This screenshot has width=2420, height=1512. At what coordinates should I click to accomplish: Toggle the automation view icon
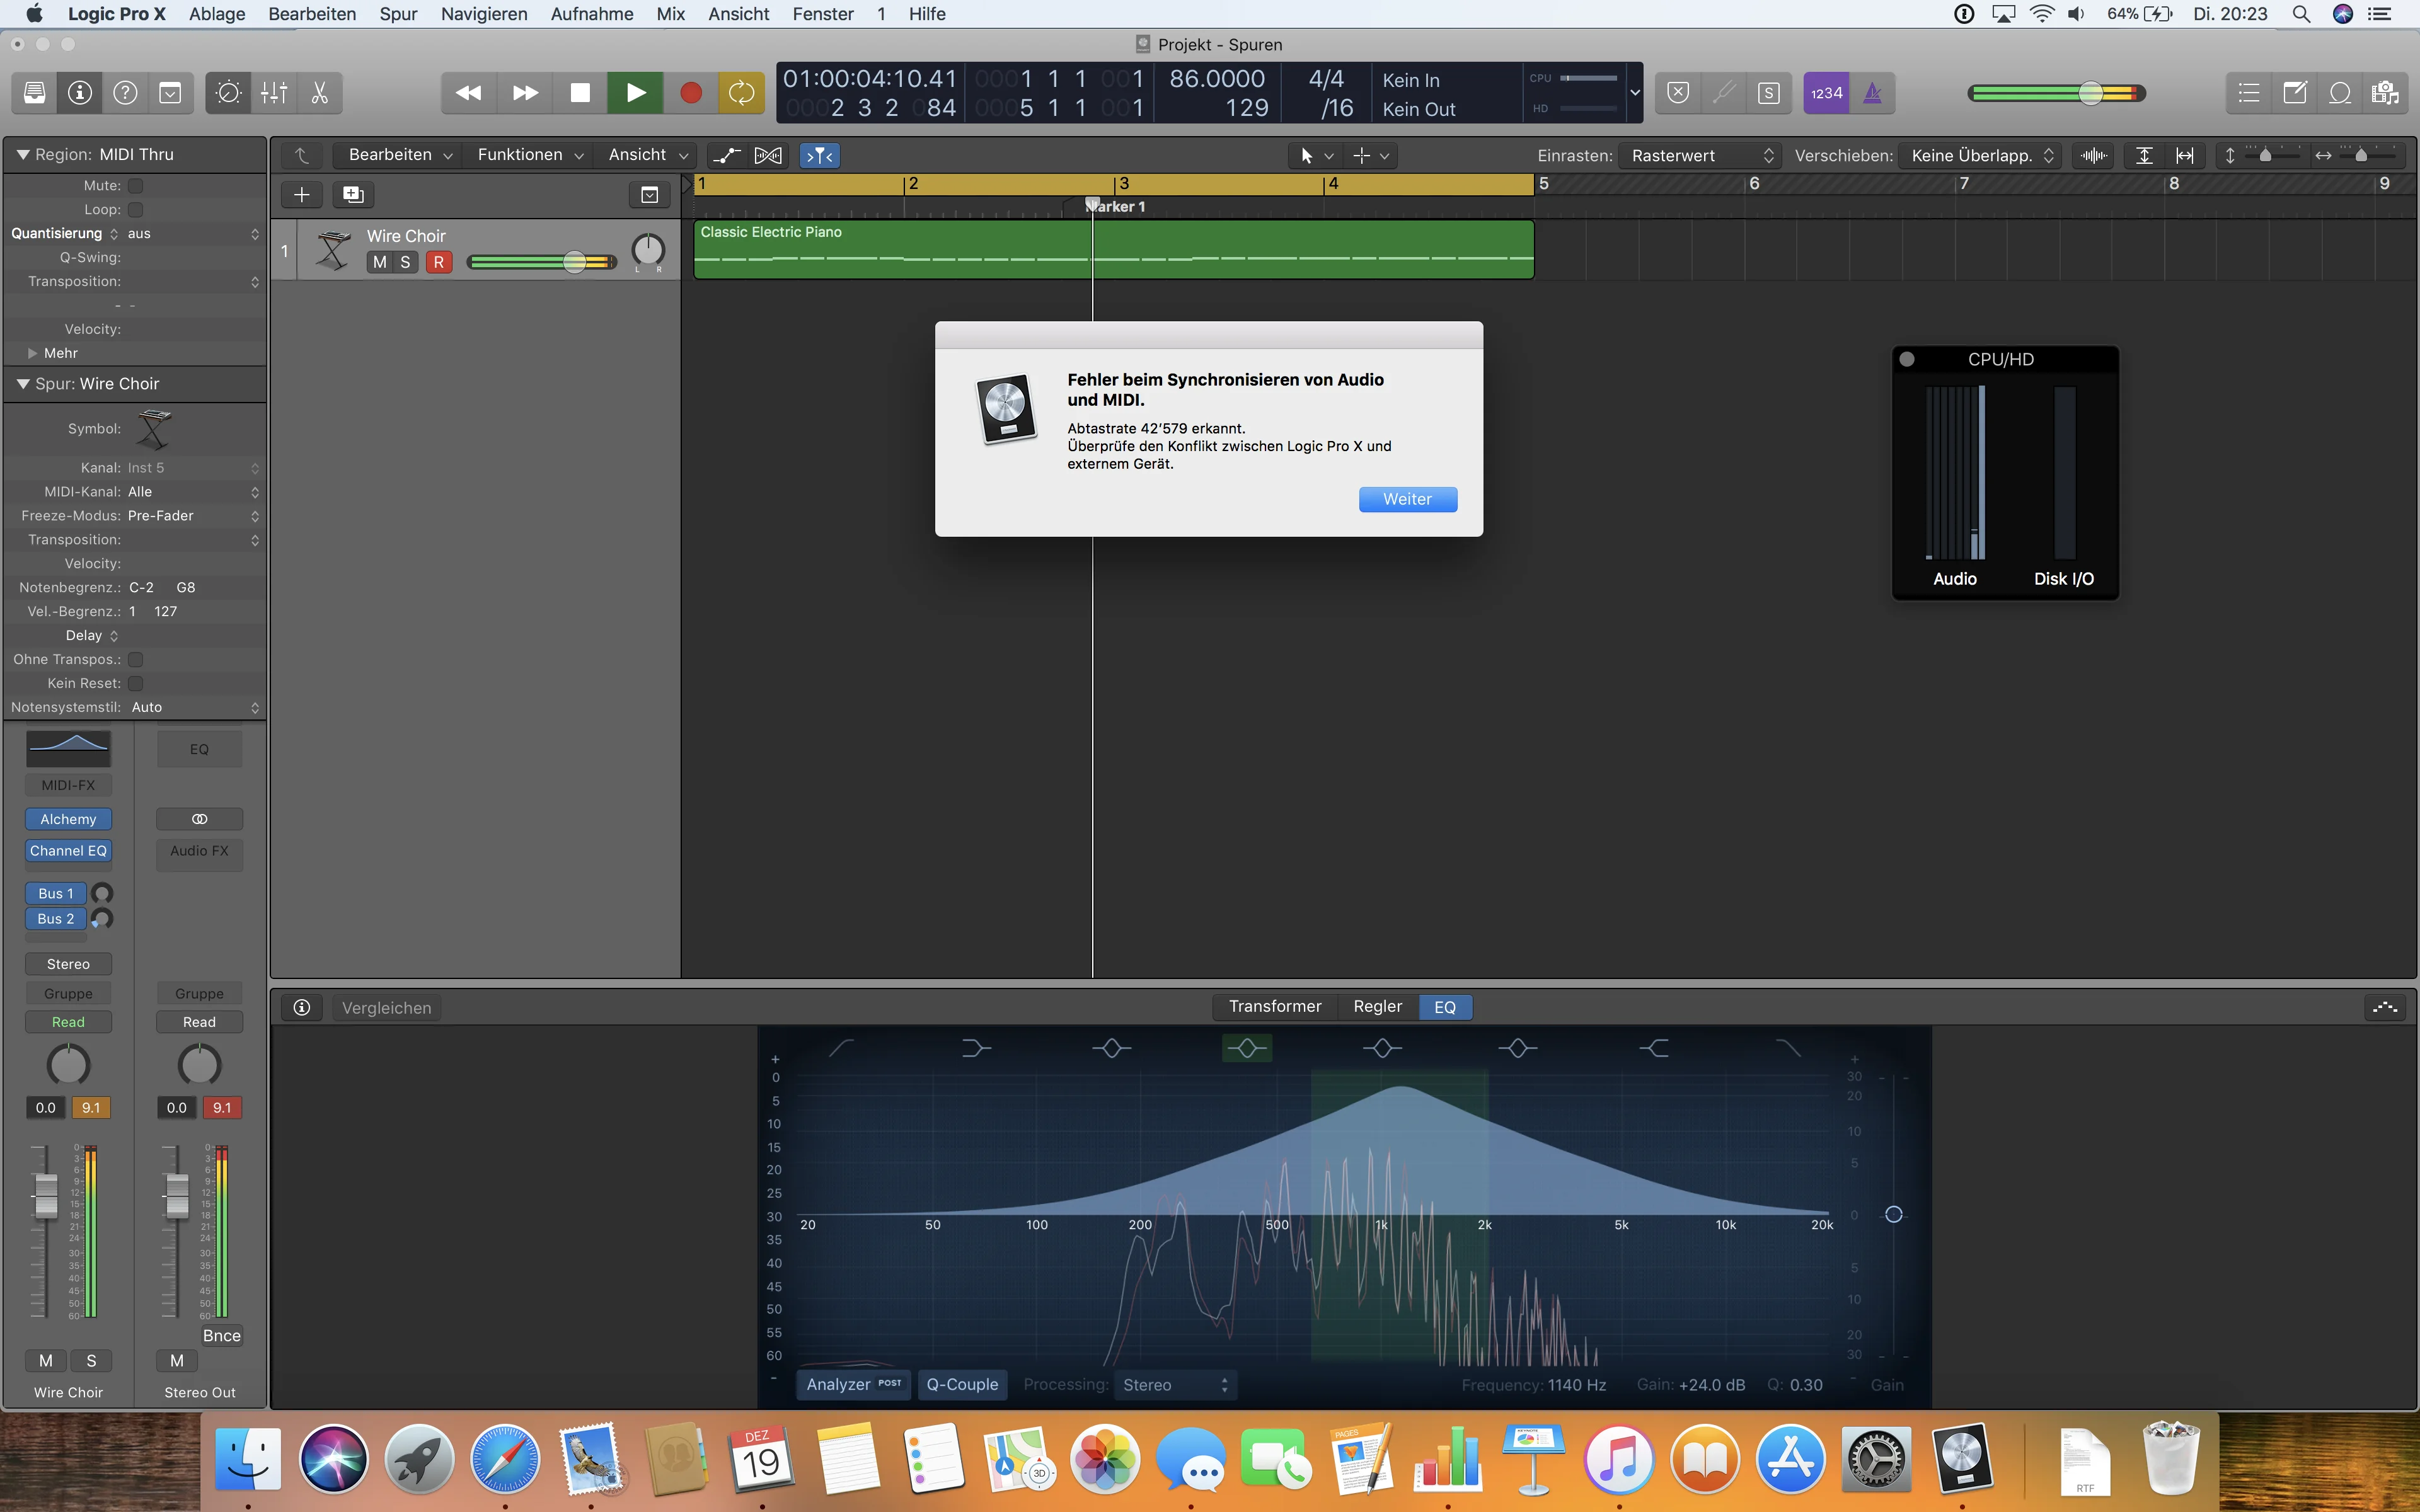click(x=726, y=155)
